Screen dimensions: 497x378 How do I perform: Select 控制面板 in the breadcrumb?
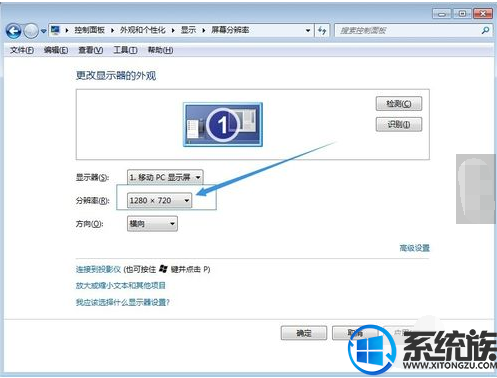89,30
